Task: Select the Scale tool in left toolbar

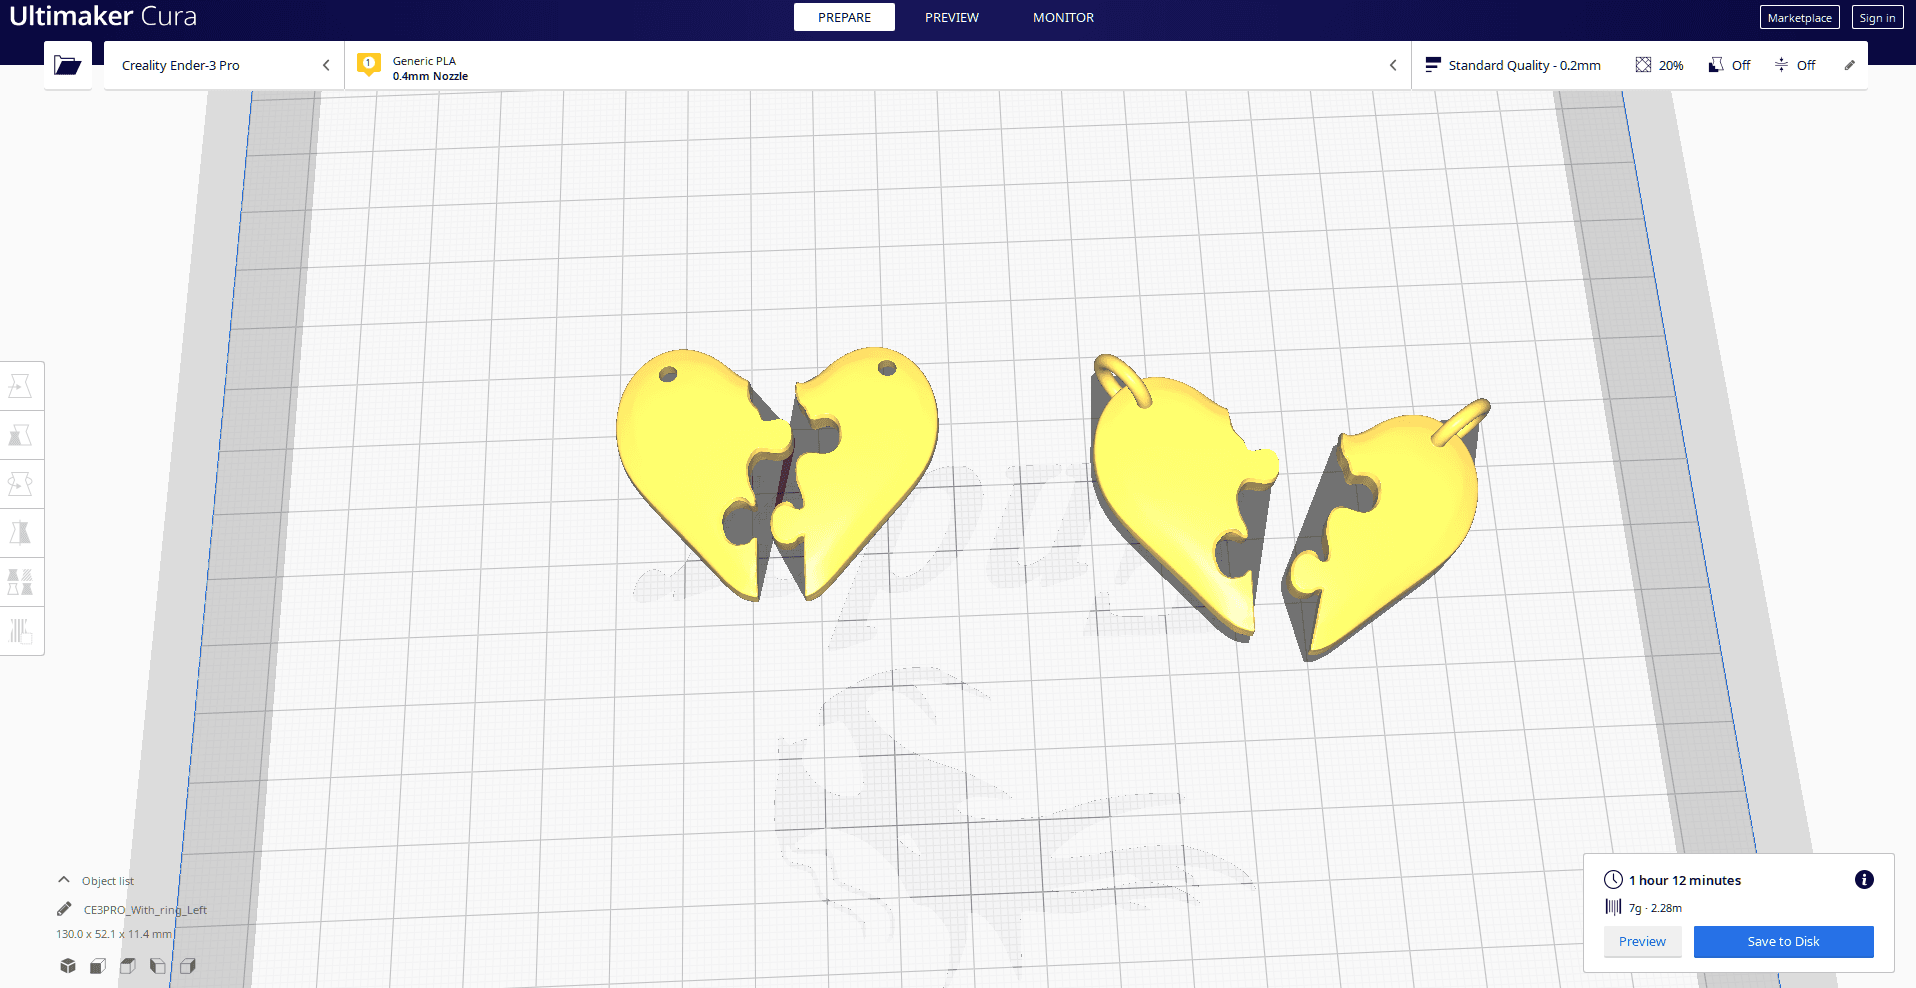Action: click(x=21, y=435)
